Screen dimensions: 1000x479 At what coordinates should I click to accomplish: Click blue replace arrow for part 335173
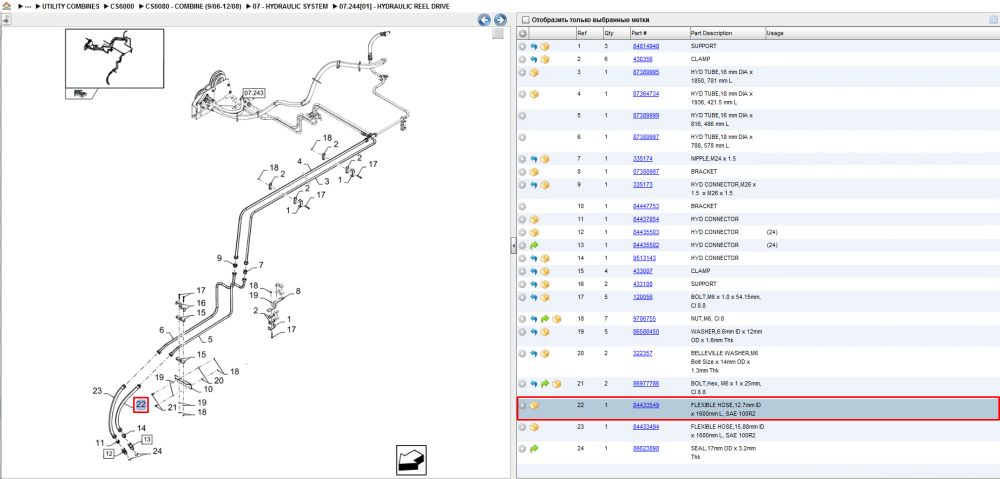[534, 185]
